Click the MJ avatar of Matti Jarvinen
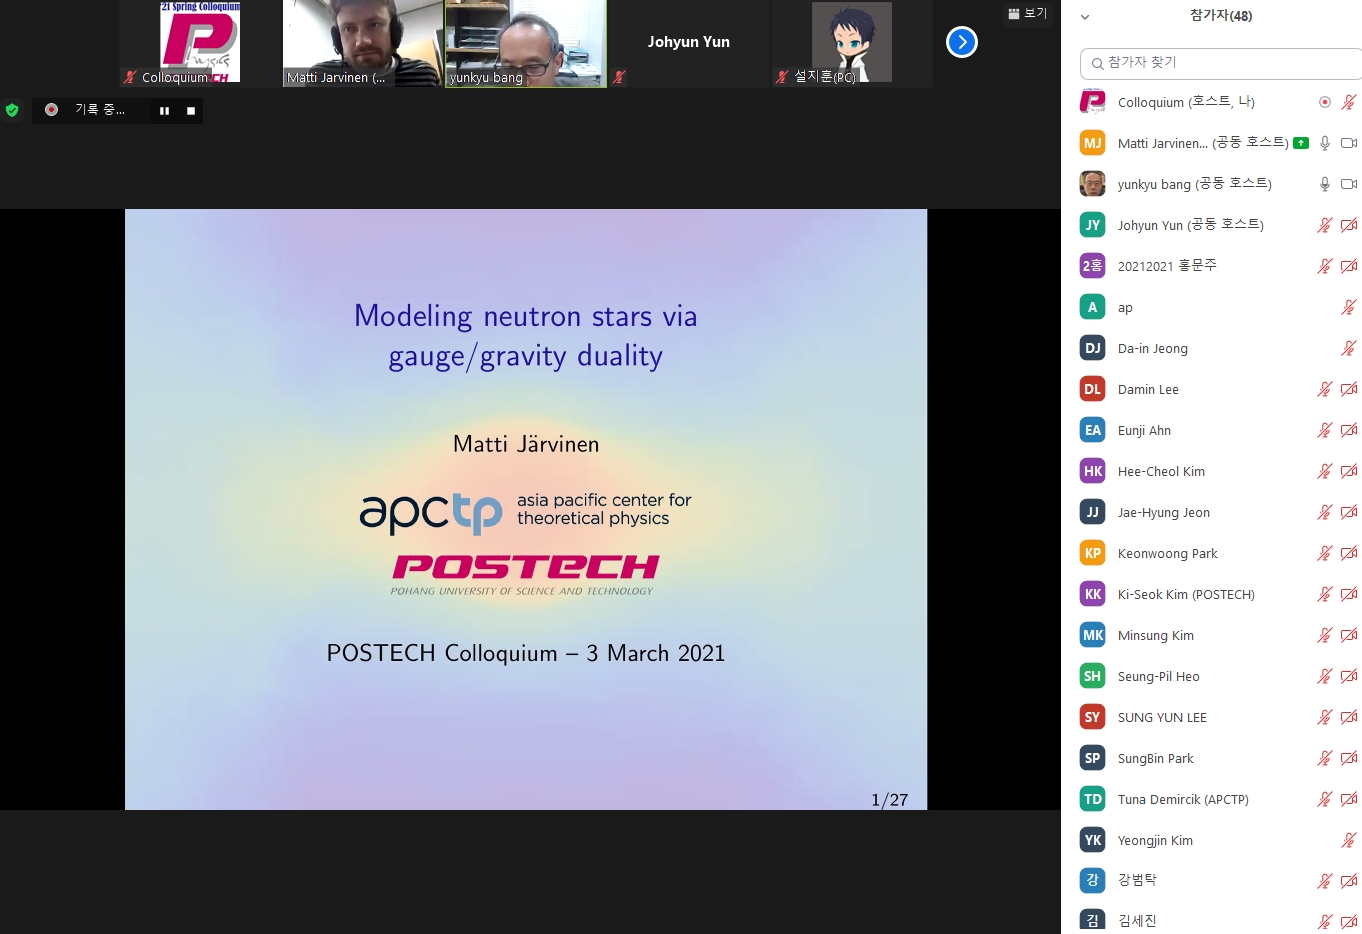 pyautogui.click(x=1092, y=143)
